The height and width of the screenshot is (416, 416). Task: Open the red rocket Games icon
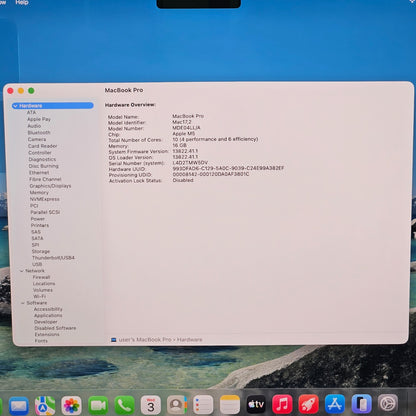tap(309, 404)
